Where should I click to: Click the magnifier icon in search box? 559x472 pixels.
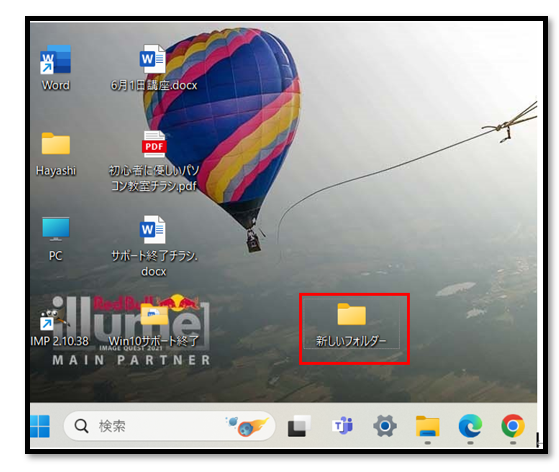[x=81, y=426]
